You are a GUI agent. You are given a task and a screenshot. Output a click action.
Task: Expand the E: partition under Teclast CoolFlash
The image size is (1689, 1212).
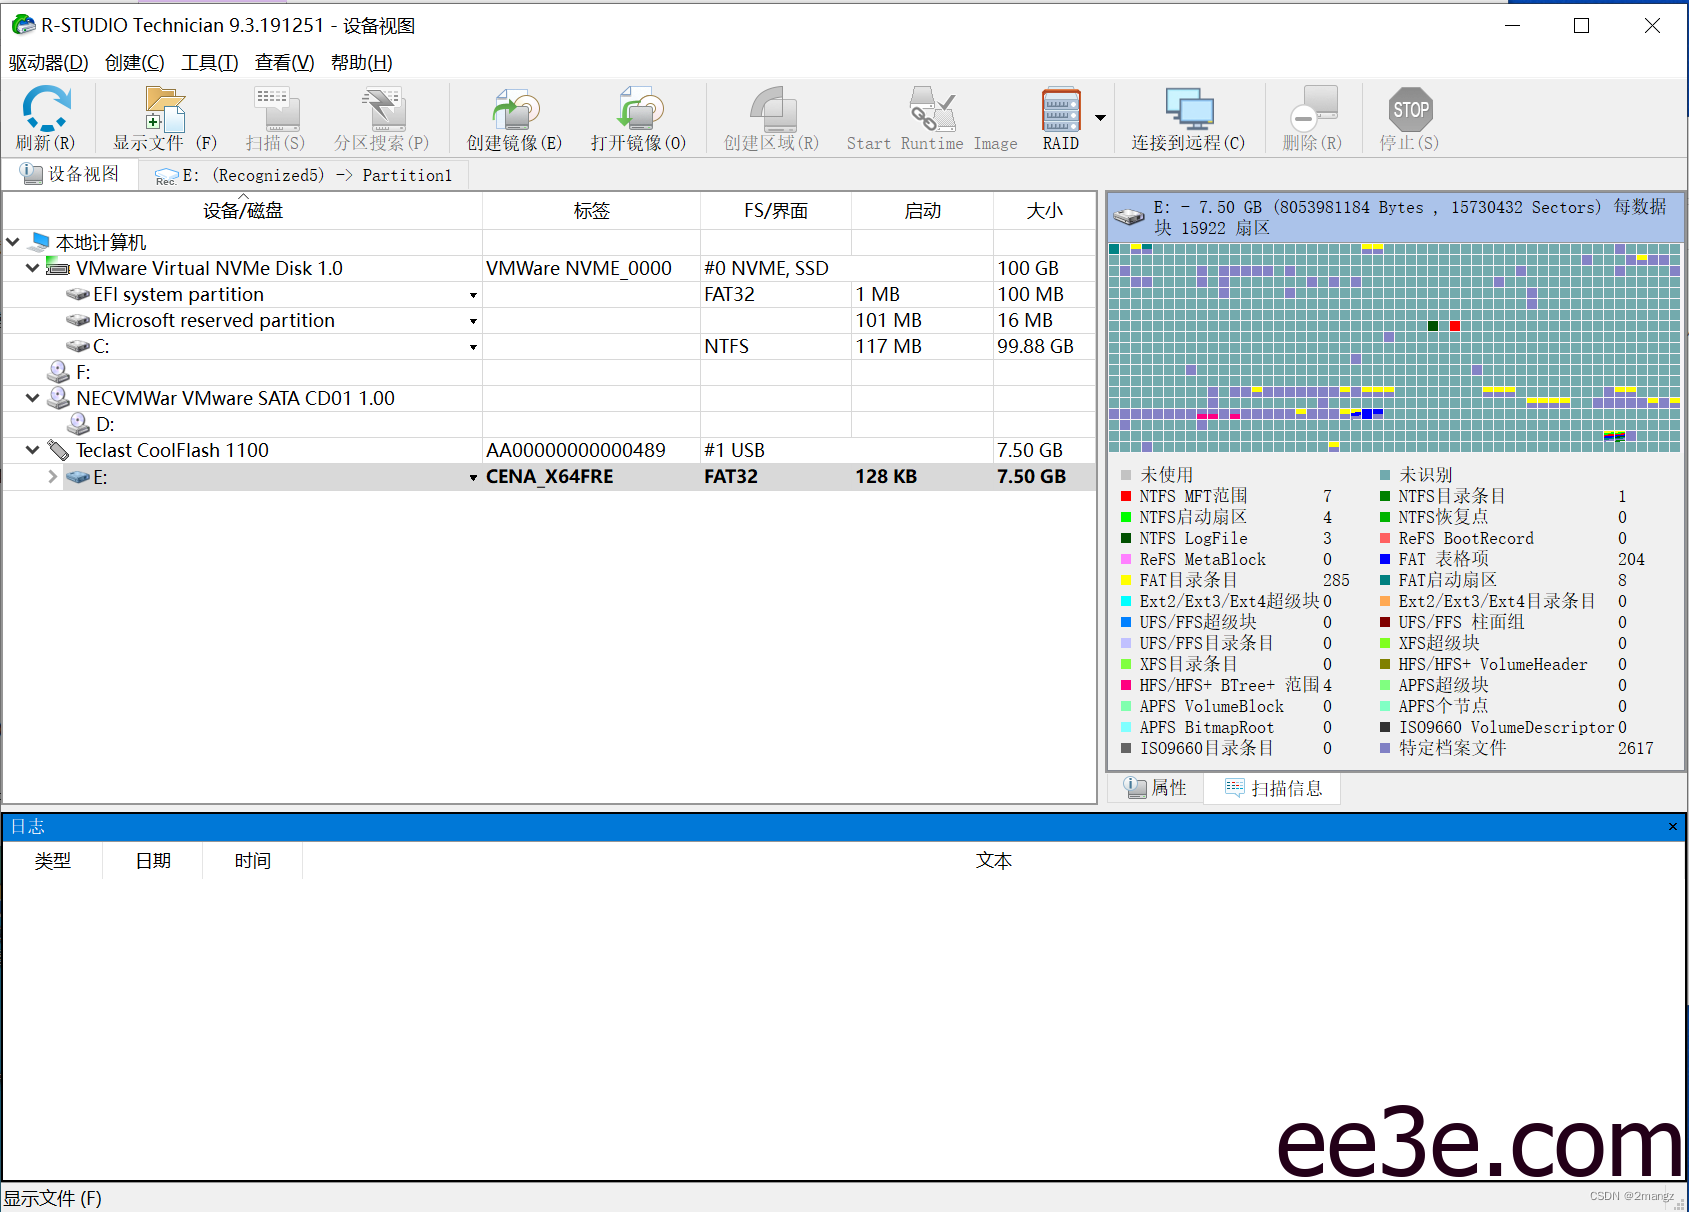pos(51,477)
